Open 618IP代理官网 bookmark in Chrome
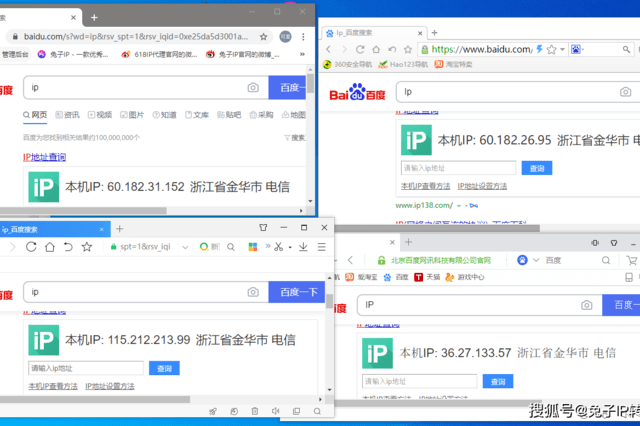 [160, 54]
